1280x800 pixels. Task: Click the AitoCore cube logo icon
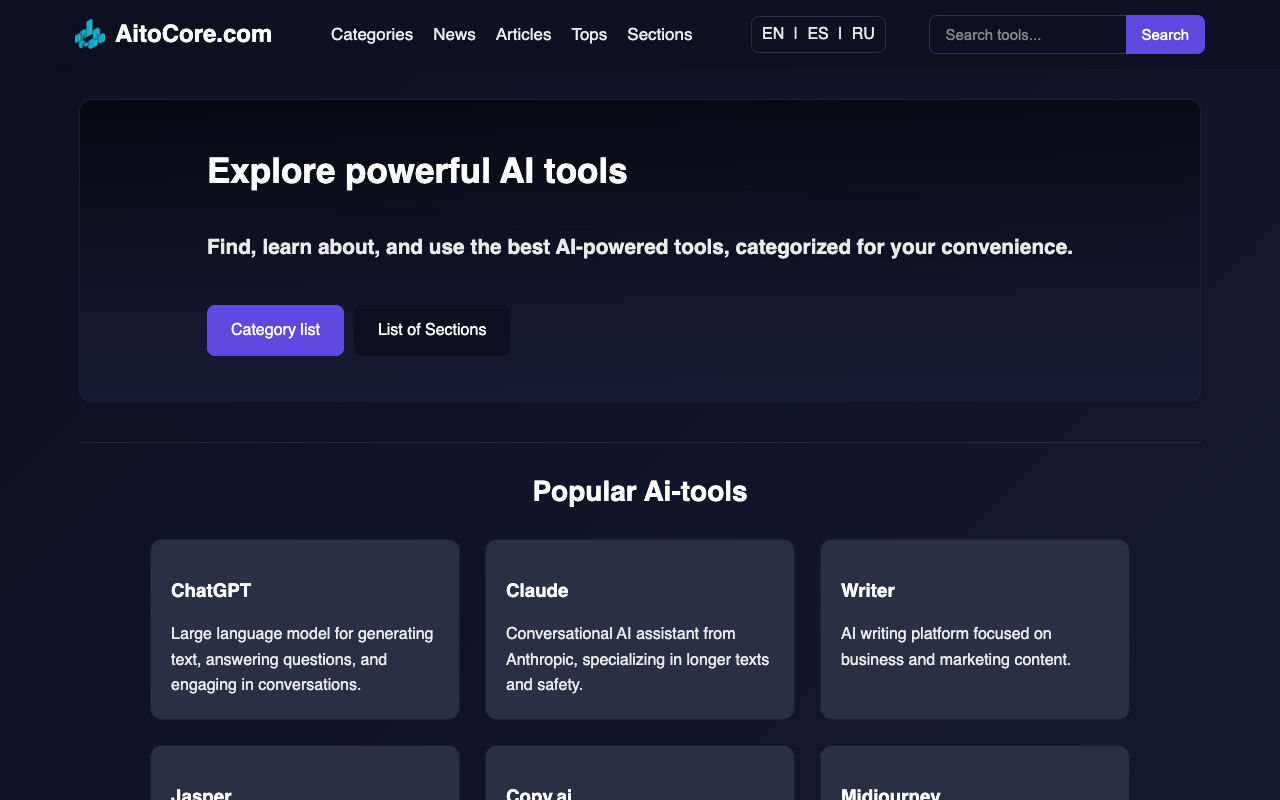click(x=90, y=34)
